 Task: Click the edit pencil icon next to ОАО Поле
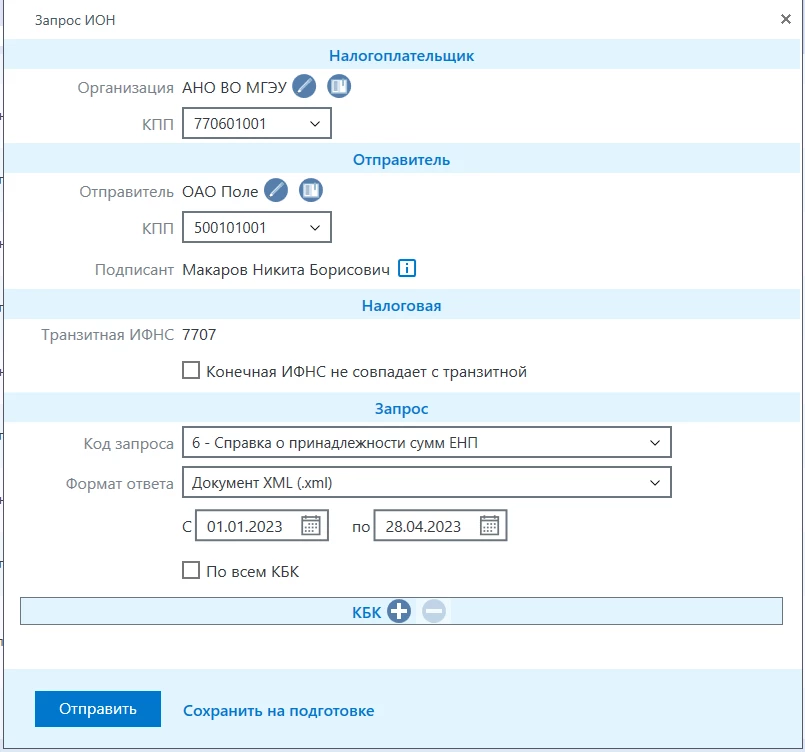point(276,191)
